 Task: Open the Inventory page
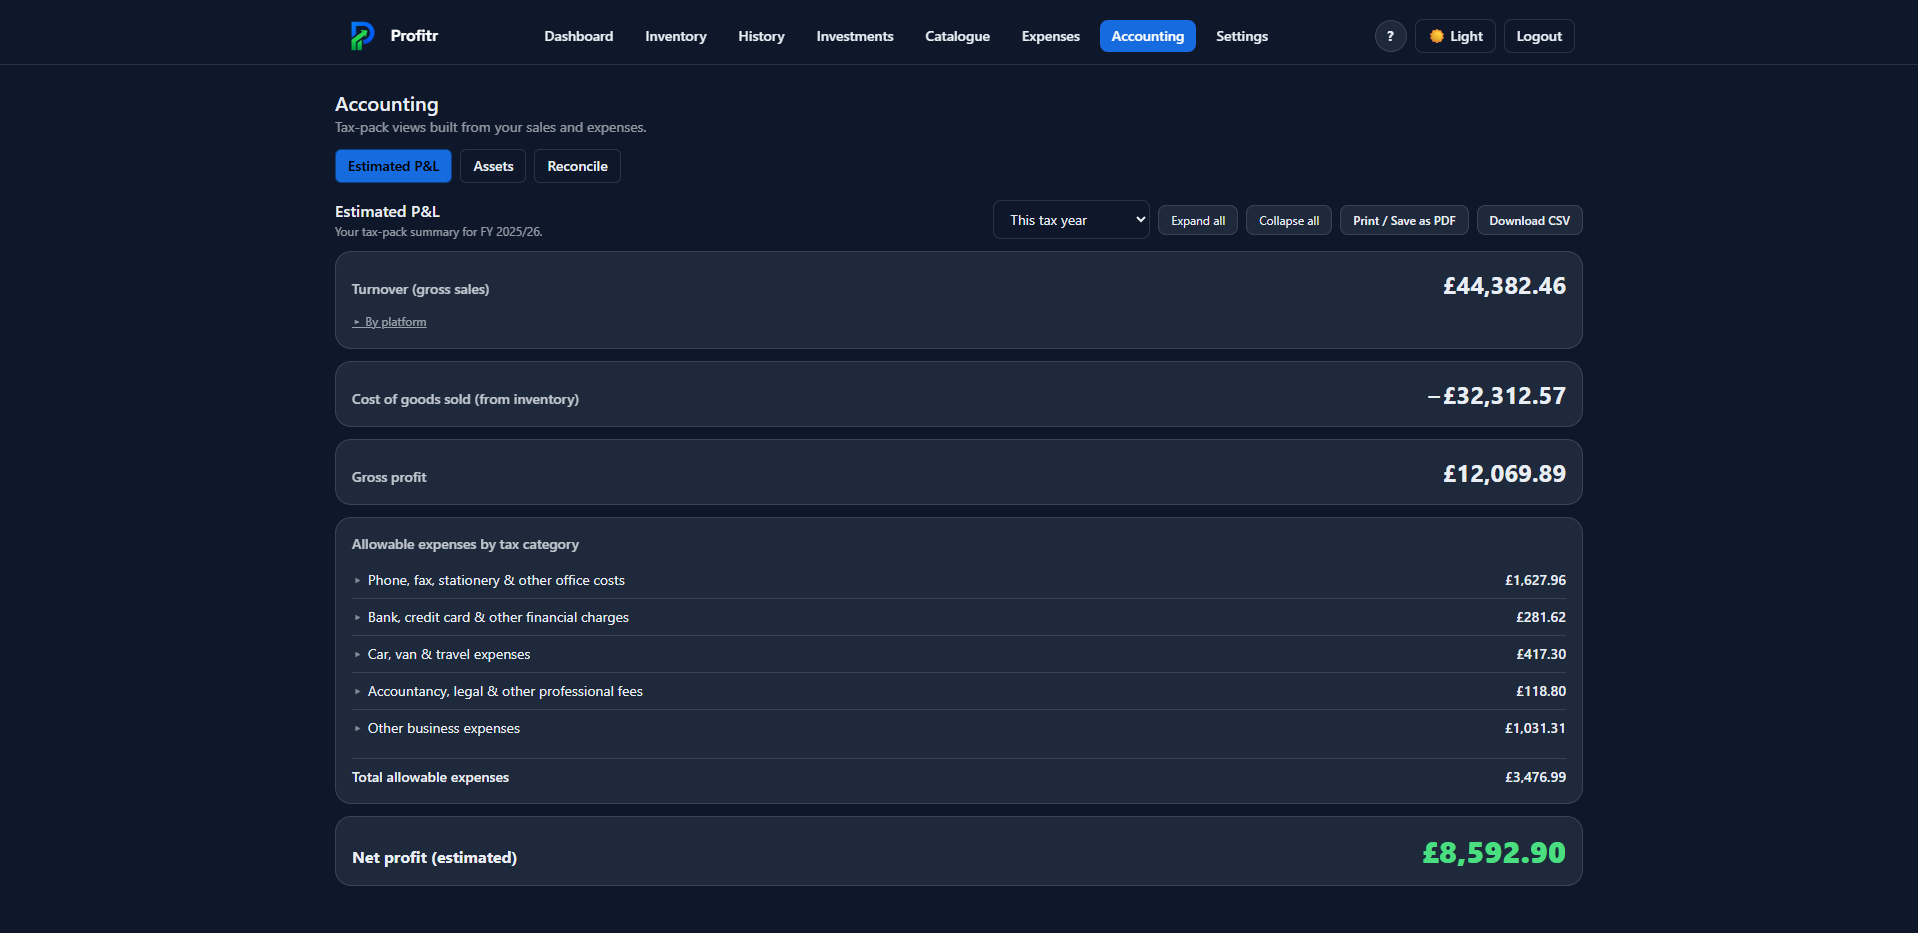675,36
